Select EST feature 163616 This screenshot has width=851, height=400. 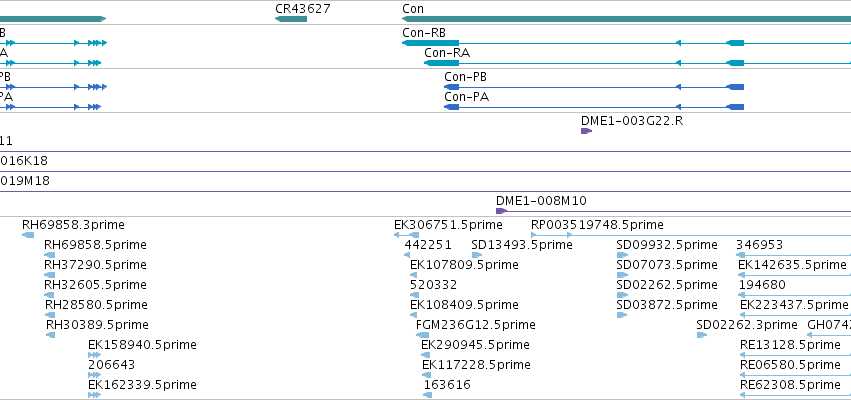[x=428, y=395]
